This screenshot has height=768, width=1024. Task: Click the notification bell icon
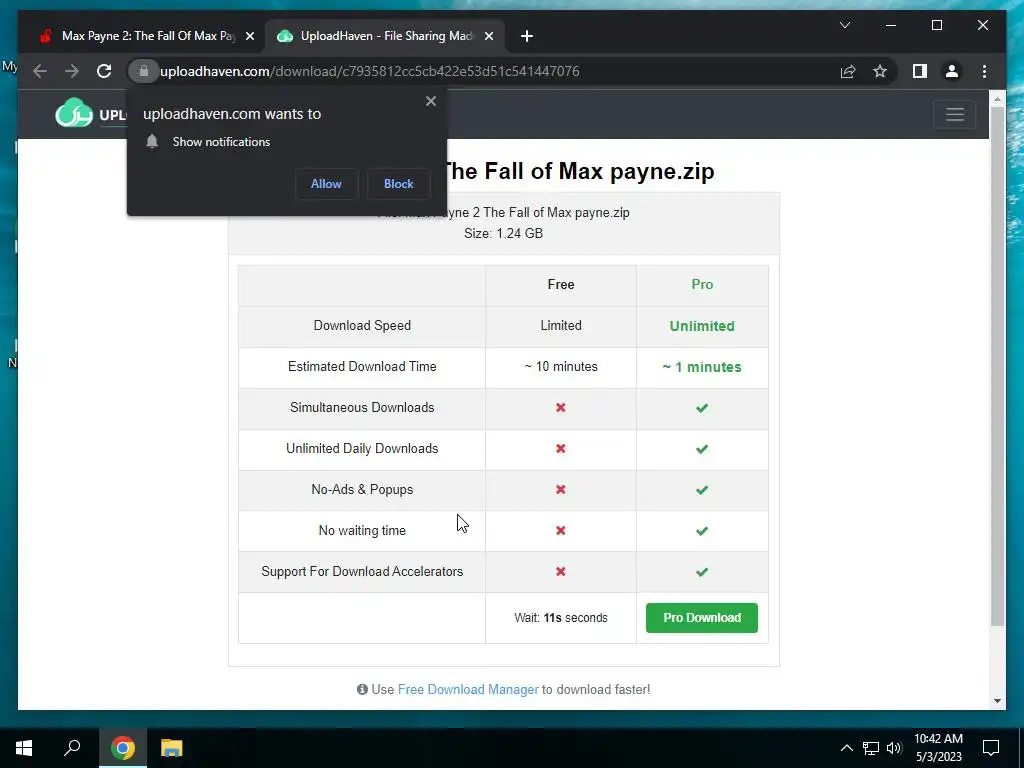pyautogui.click(x=152, y=142)
